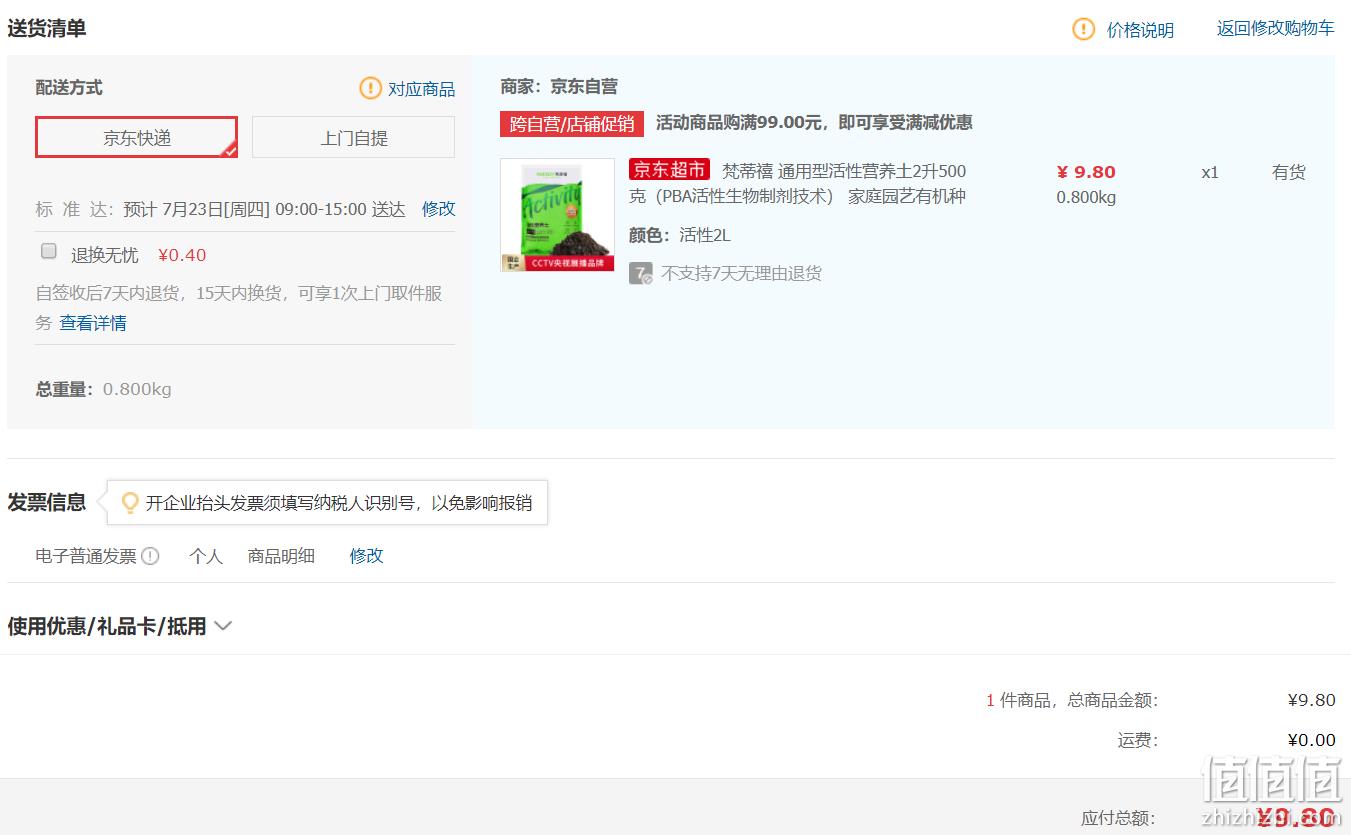Open 价格说明 link
The width and height of the screenshot is (1351, 835).
pos(1140,30)
